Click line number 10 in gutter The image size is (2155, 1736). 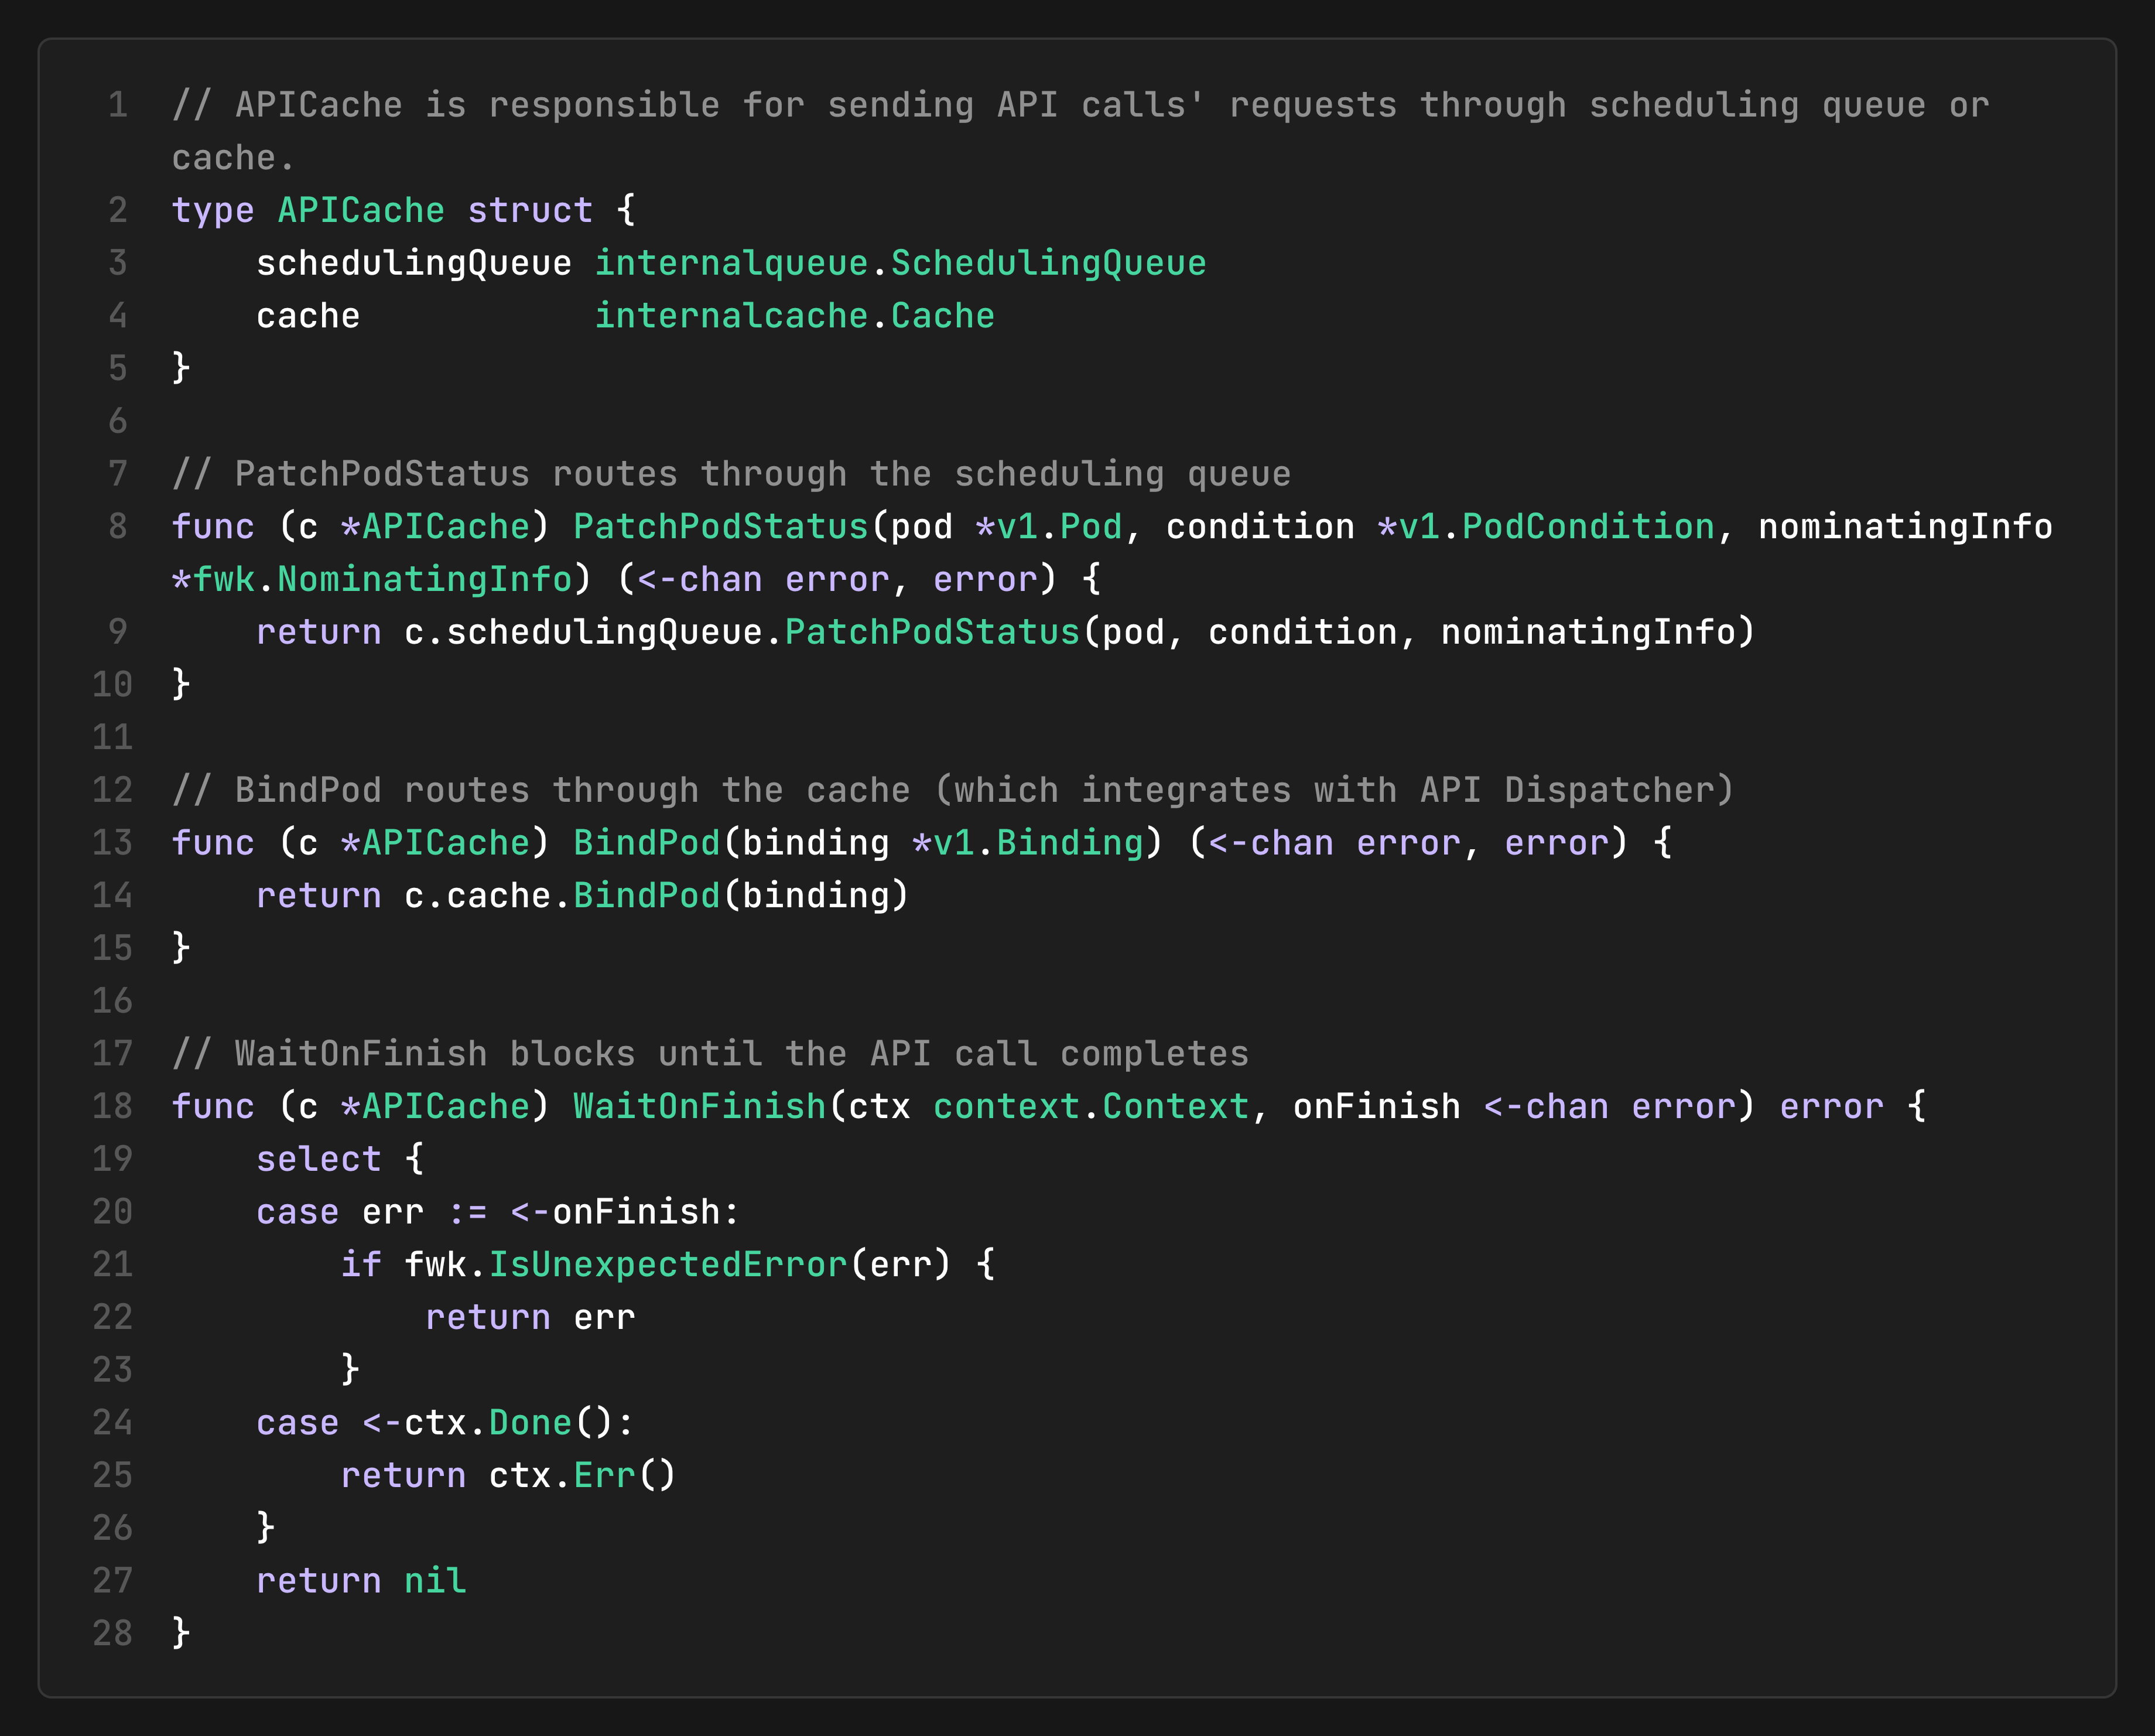[113, 685]
